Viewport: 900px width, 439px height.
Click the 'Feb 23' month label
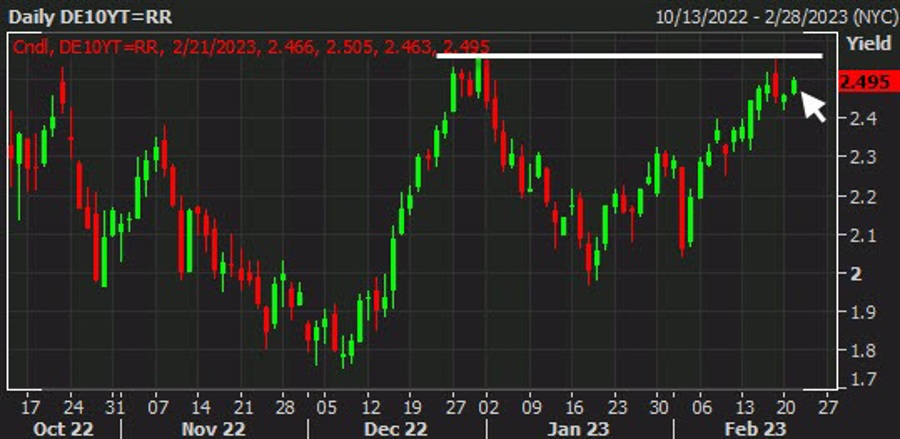pos(757,429)
